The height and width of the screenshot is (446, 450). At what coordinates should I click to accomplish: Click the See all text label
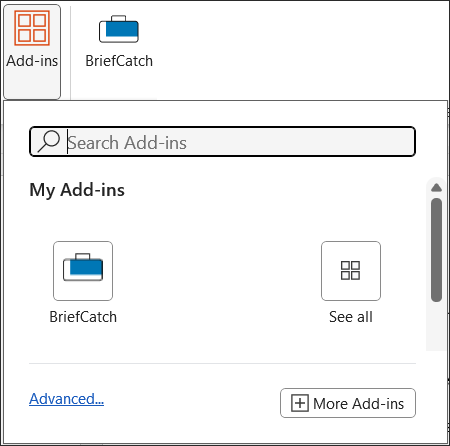[x=351, y=317]
